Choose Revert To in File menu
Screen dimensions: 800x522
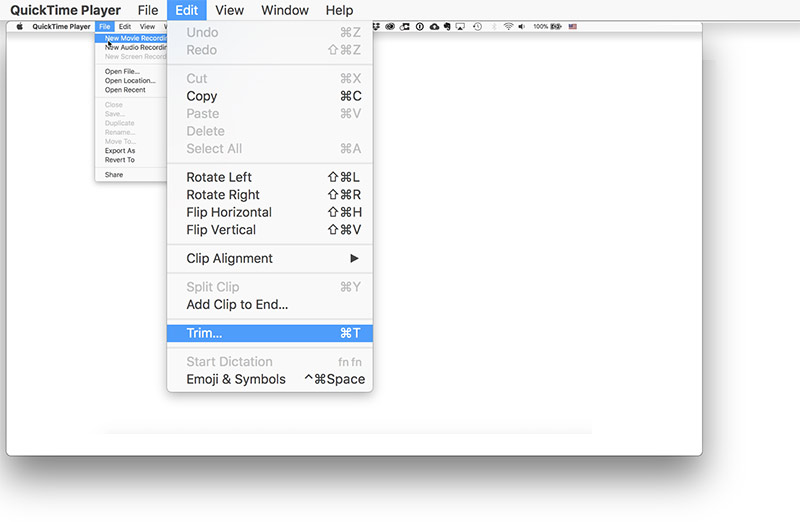pos(131,160)
